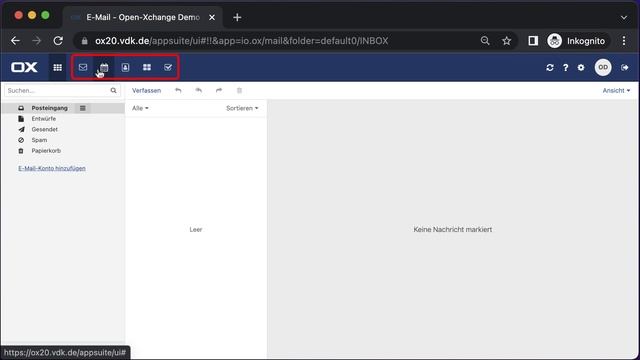Open the Sortieren dropdown
The width and height of the screenshot is (640, 360).
pyautogui.click(x=242, y=108)
